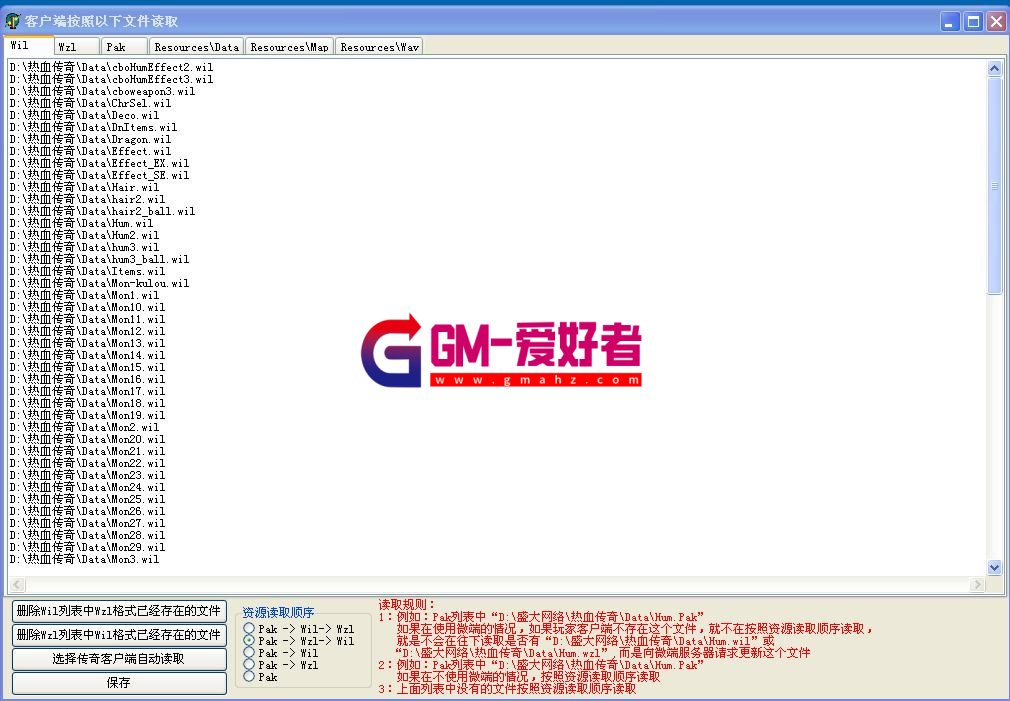The image size is (1010, 701).
Task: Click the Hair.wil entry
Action: click(84, 187)
